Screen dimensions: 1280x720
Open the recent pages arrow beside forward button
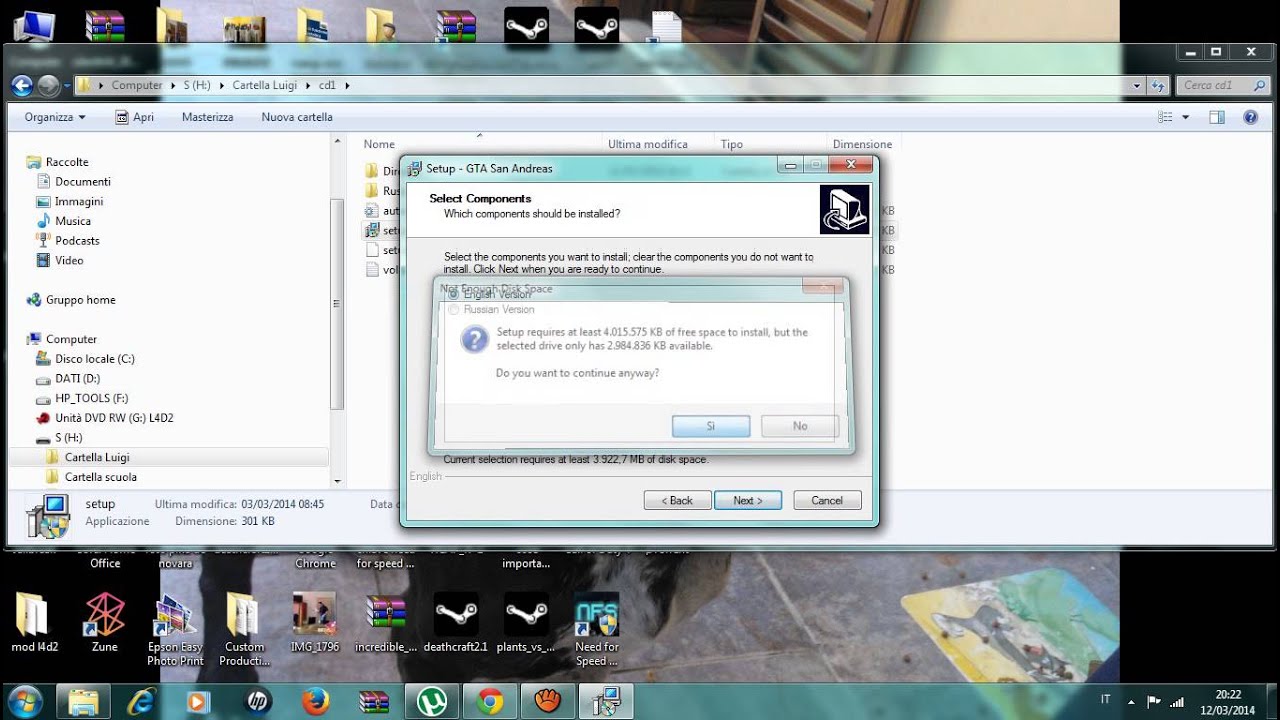point(66,86)
